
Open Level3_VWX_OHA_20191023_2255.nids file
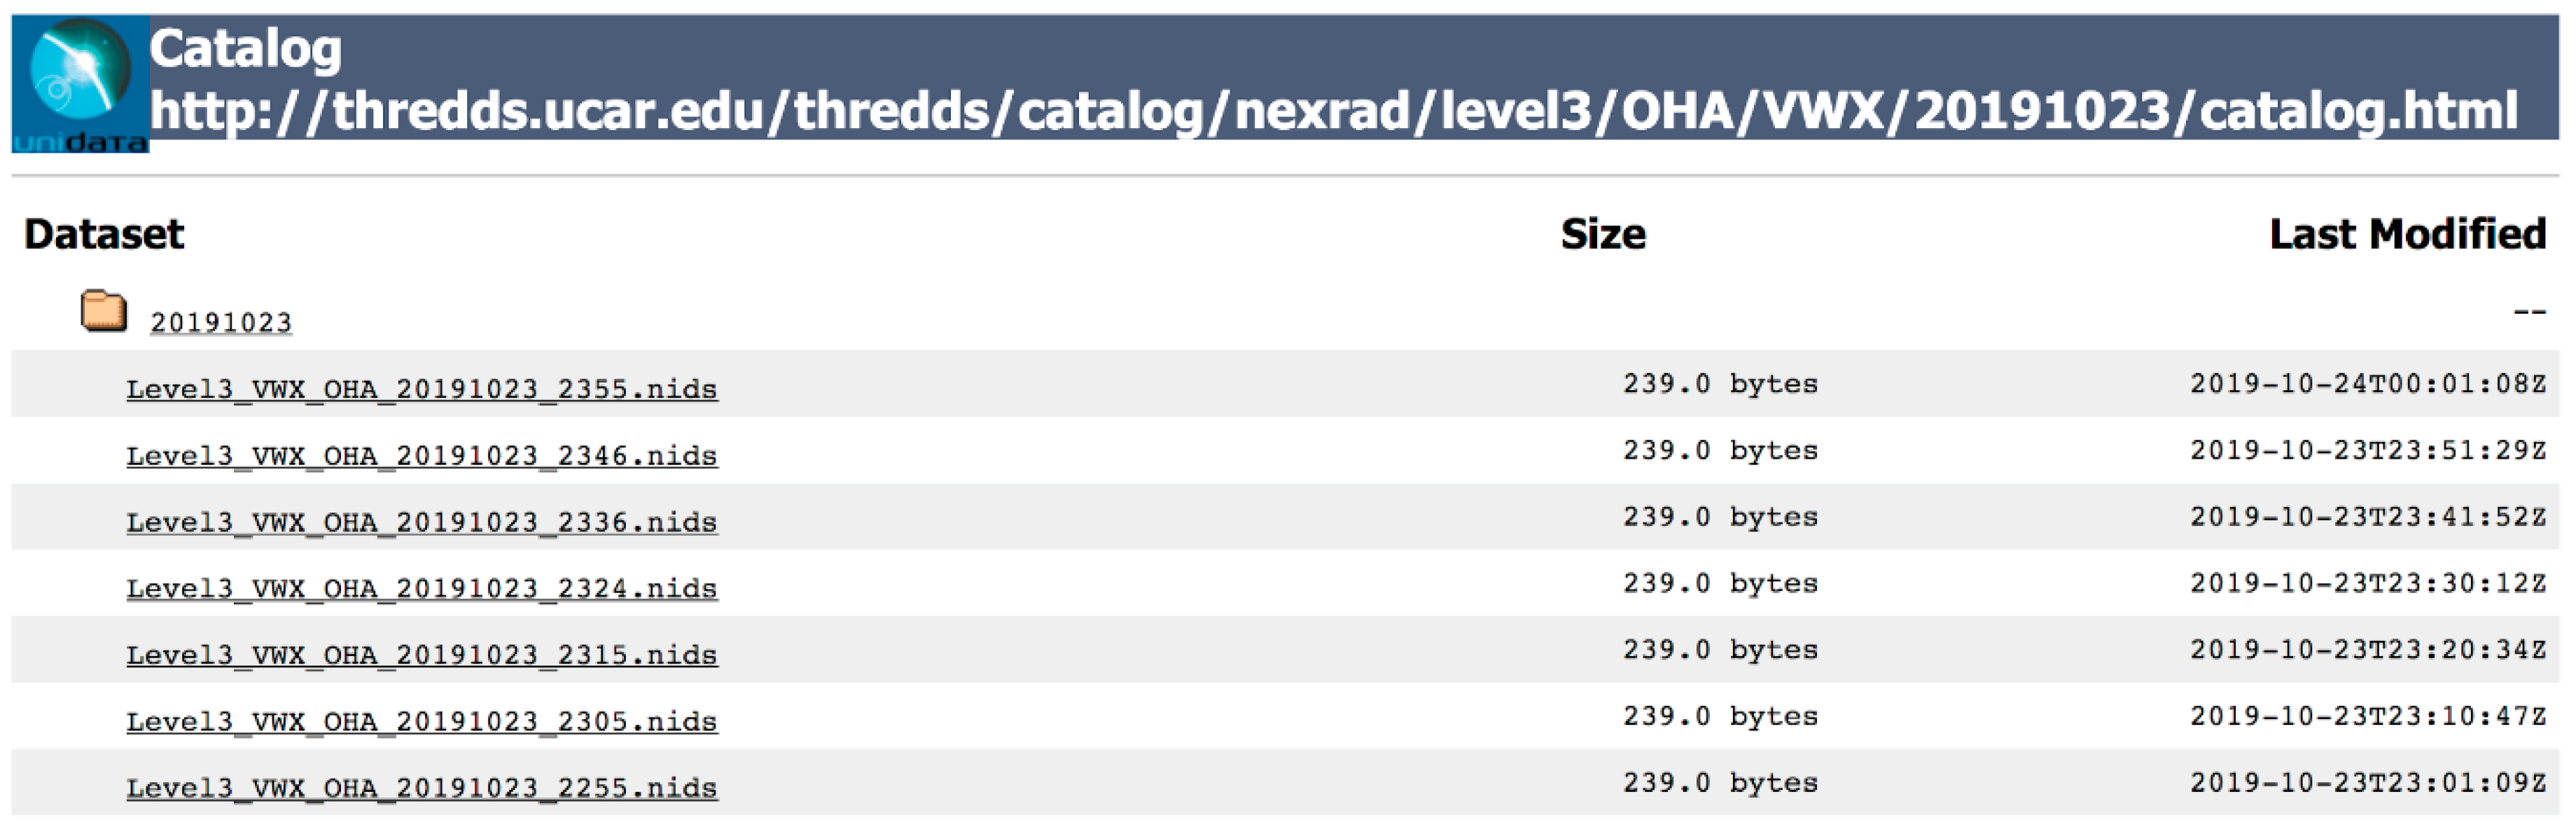pos(421,788)
